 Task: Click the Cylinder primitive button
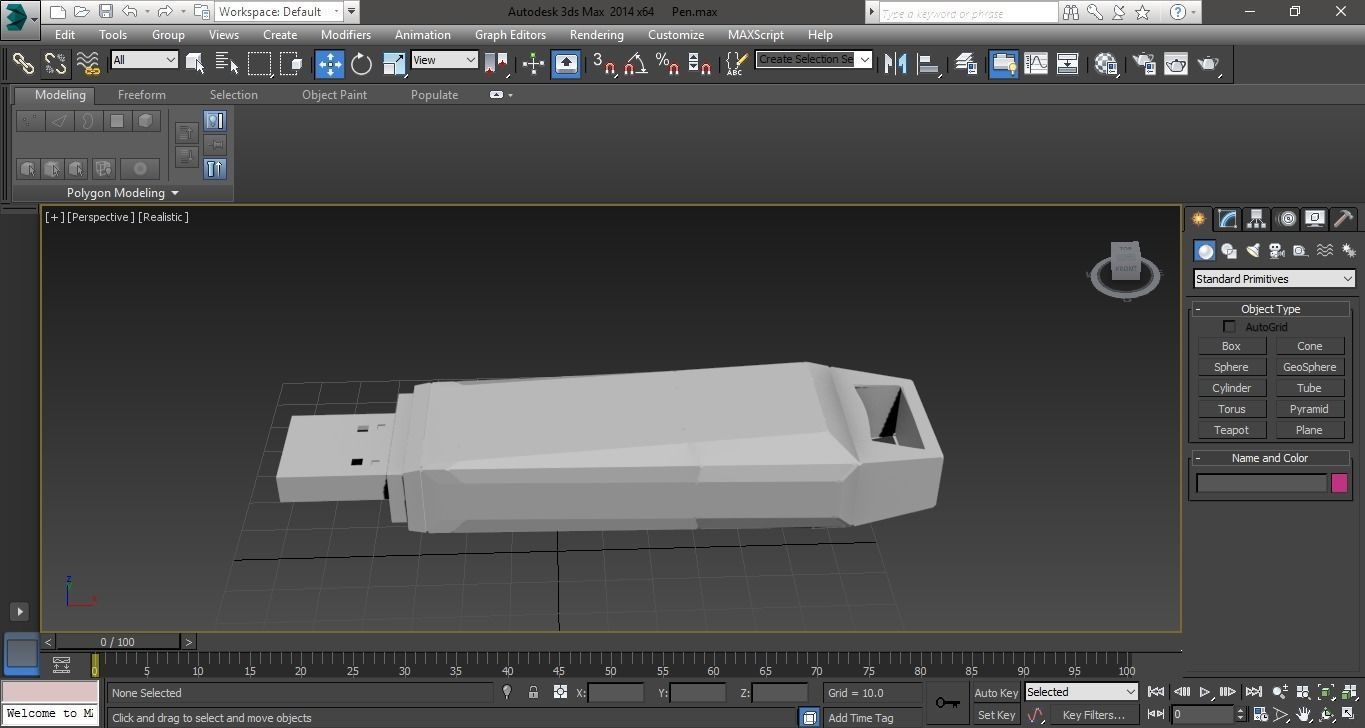(x=1231, y=388)
